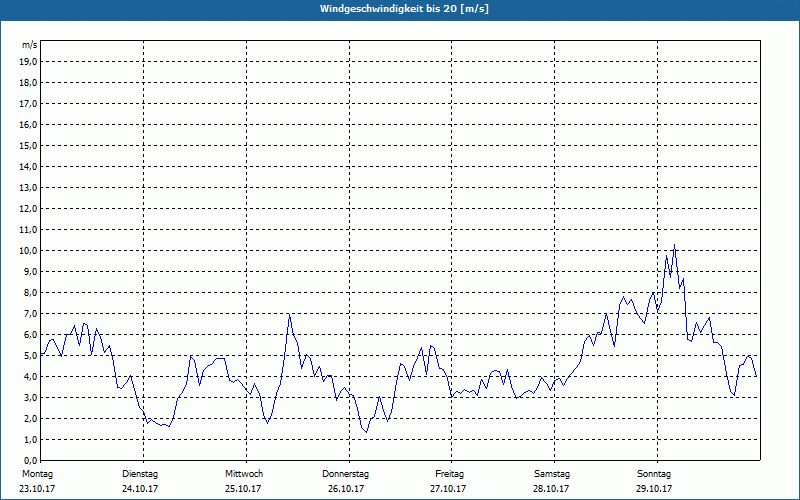
Task: Click the m/s unit label
Action: click(30, 45)
